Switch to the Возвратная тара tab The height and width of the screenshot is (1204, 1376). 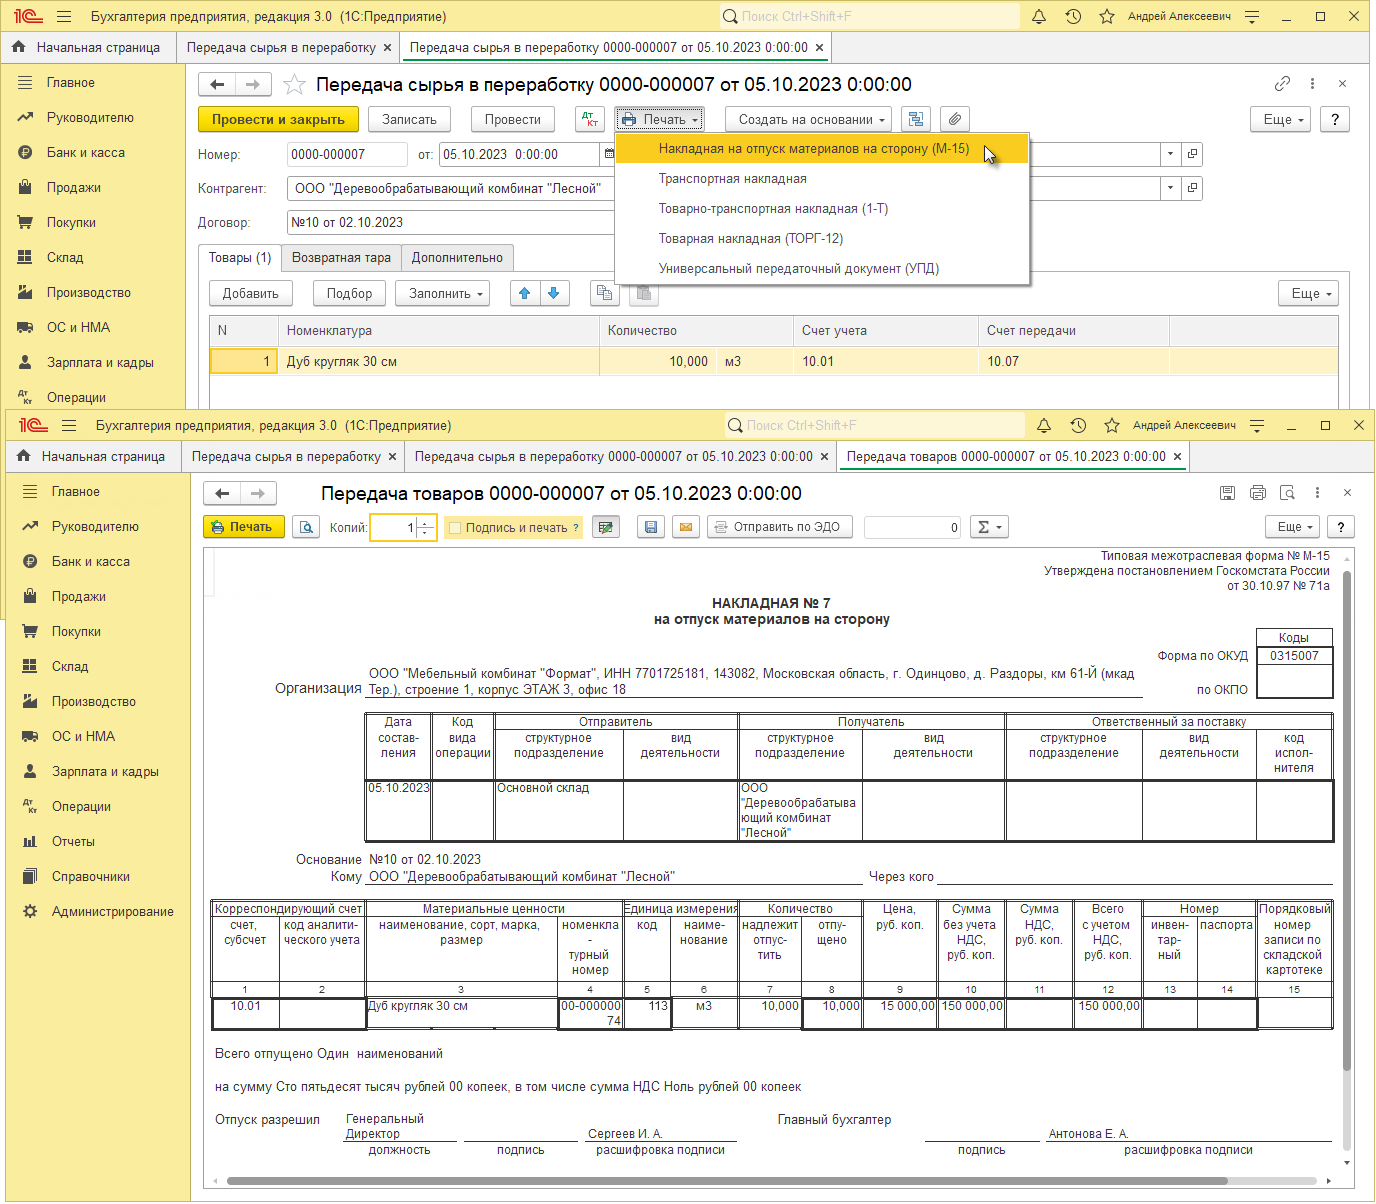pyautogui.click(x=341, y=258)
